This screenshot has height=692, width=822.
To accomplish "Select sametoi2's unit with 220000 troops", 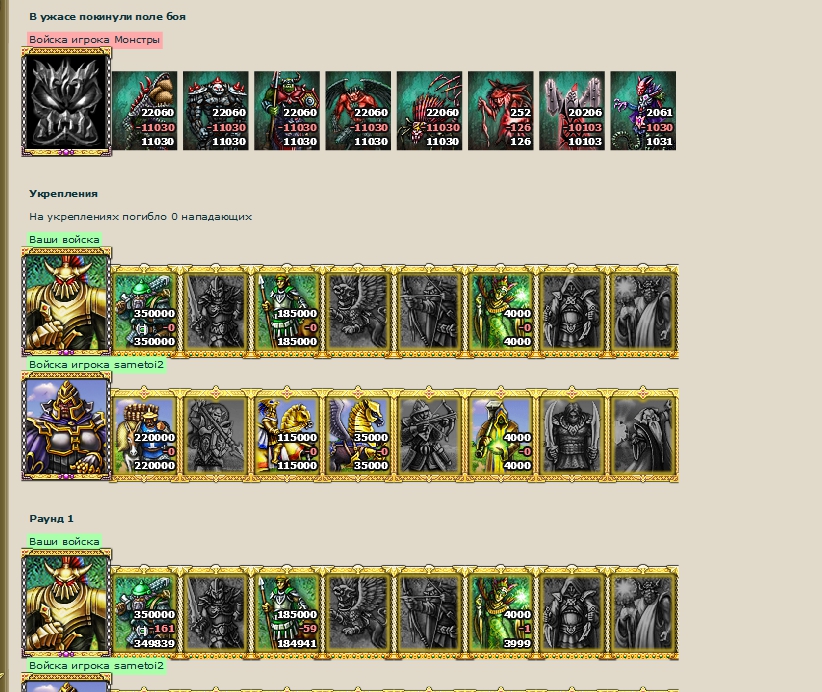I will tap(145, 436).
